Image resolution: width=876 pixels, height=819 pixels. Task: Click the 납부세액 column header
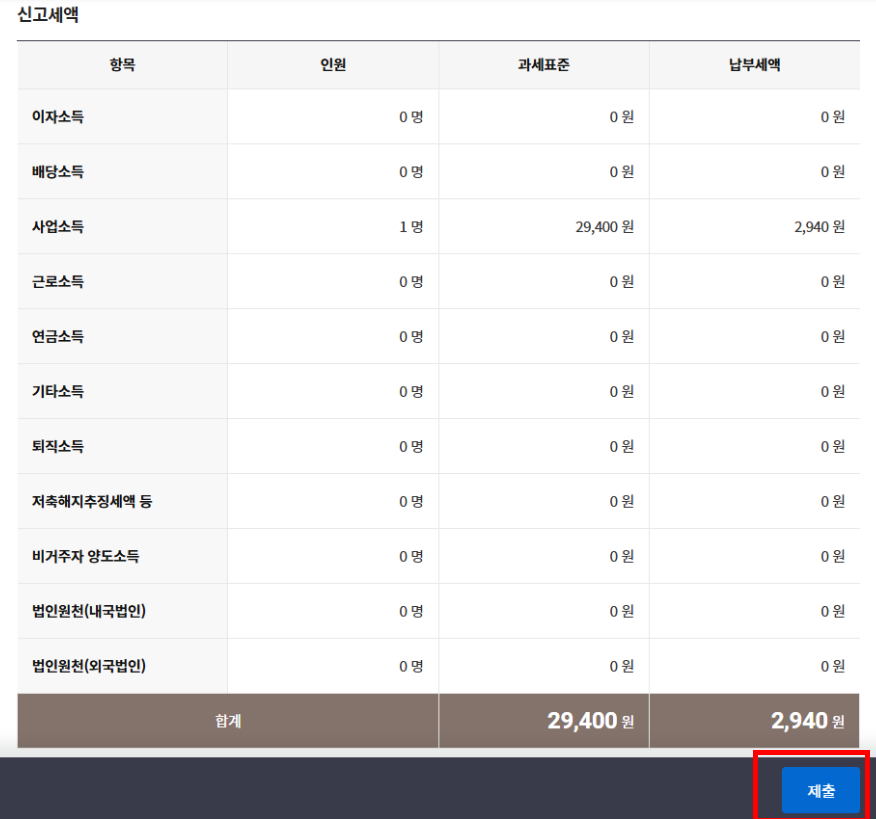pos(754,65)
